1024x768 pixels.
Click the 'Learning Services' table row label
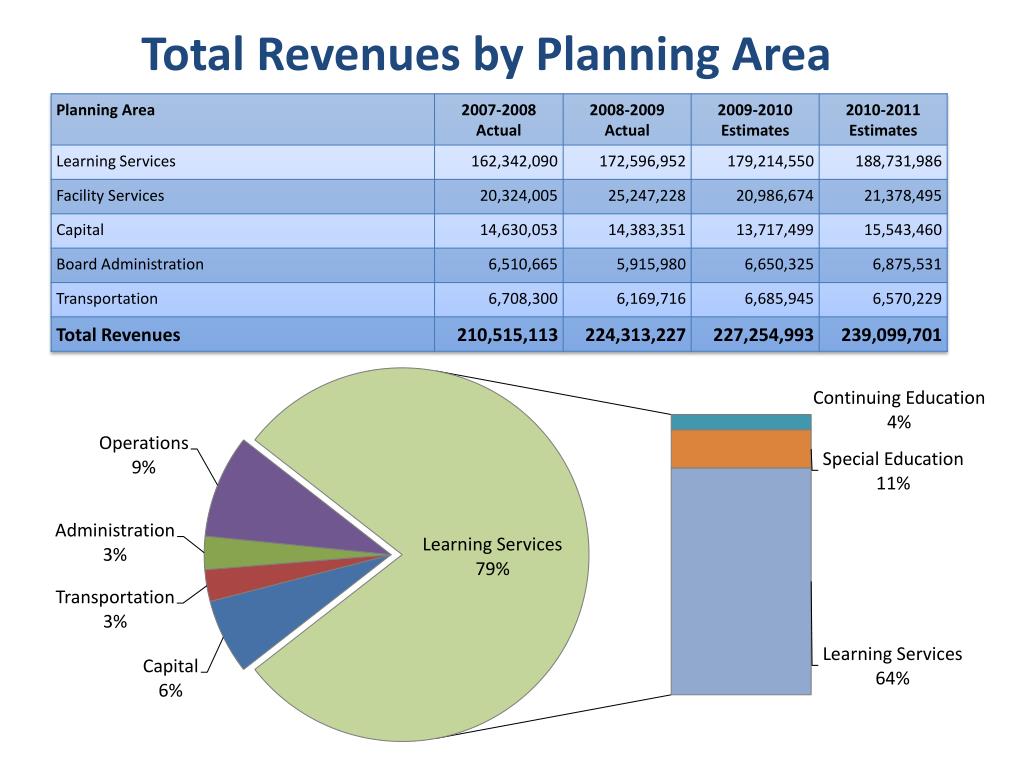click(116, 161)
